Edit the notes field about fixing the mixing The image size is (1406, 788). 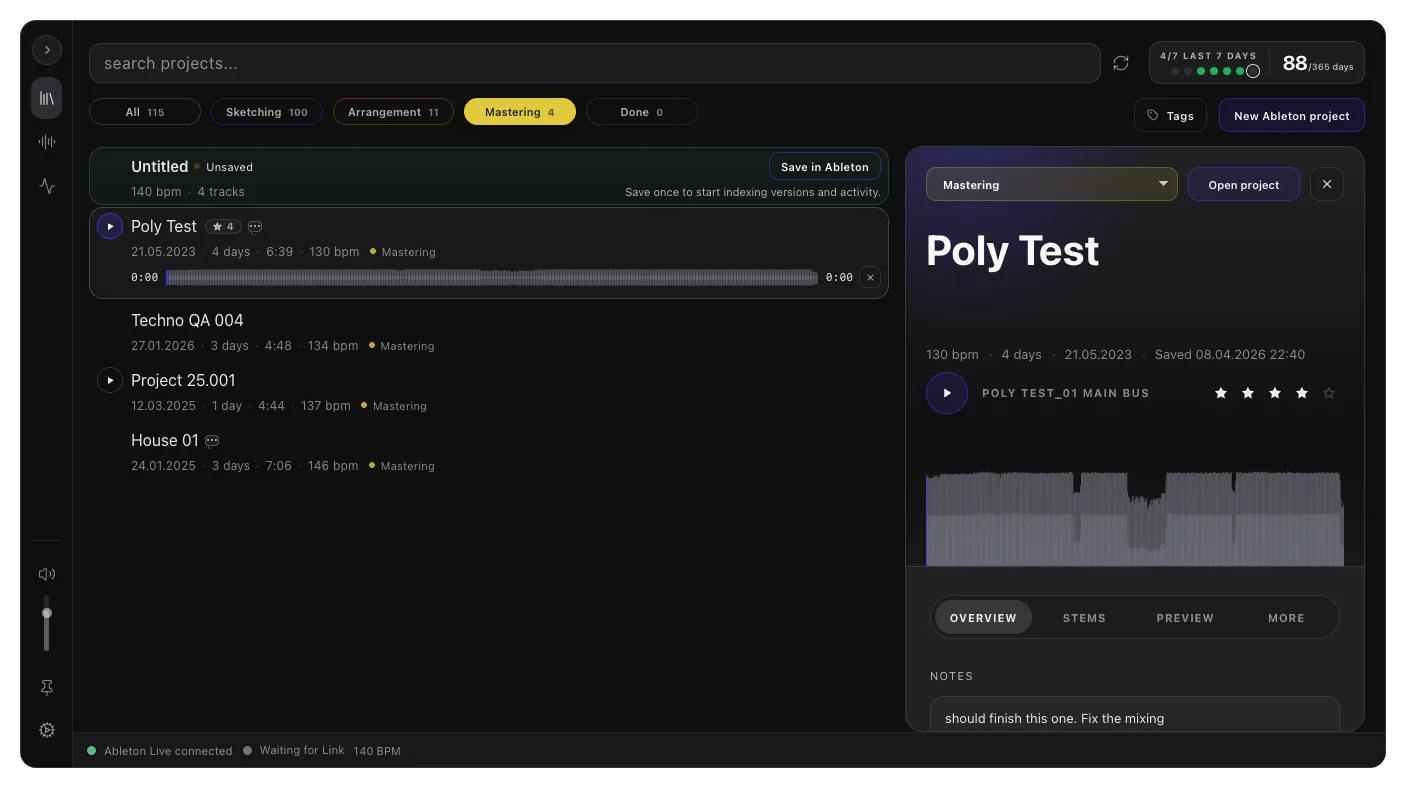[1134, 714]
